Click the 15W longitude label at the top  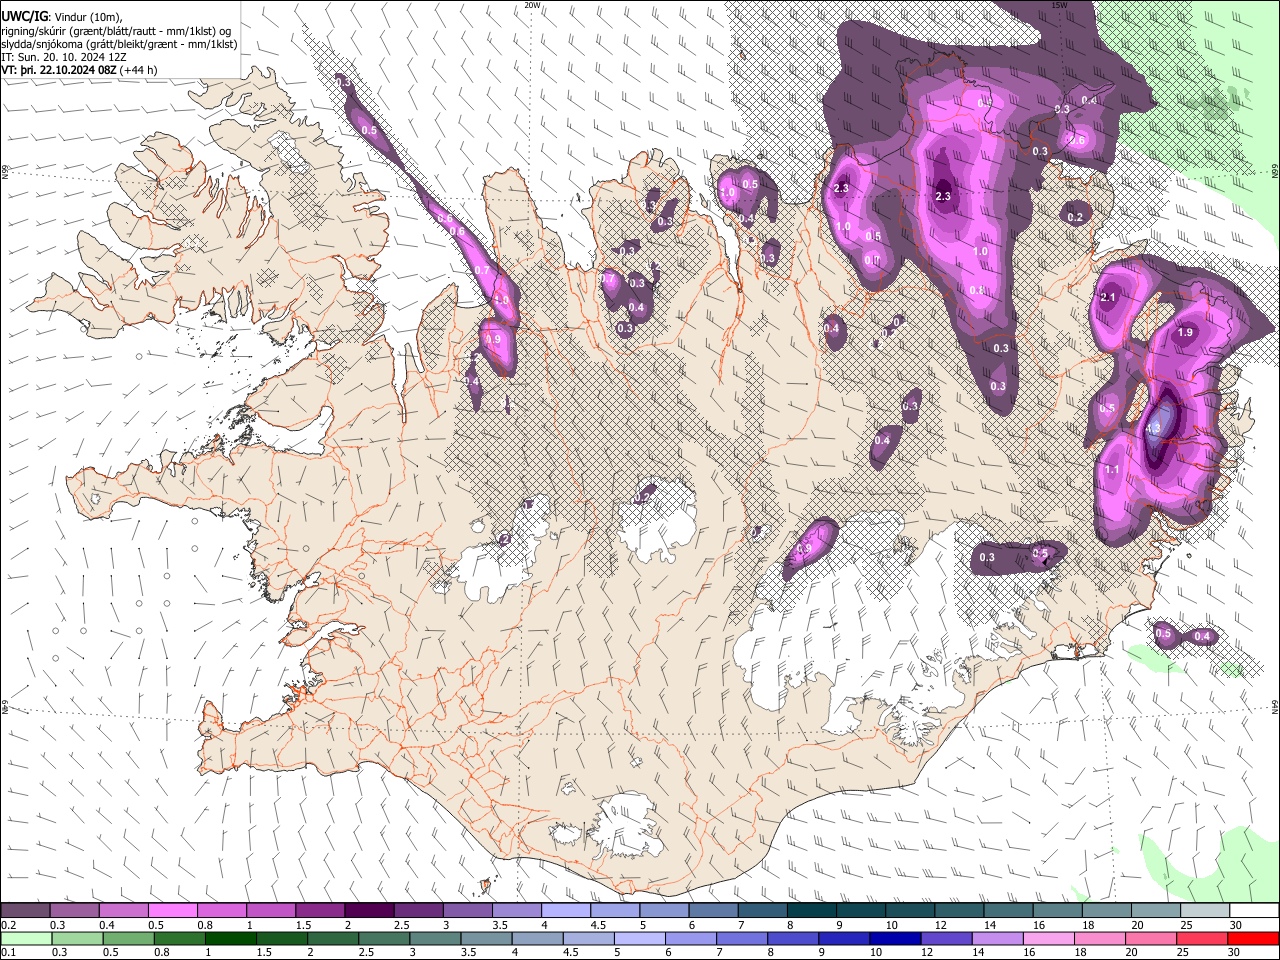(x=1060, y=5)
